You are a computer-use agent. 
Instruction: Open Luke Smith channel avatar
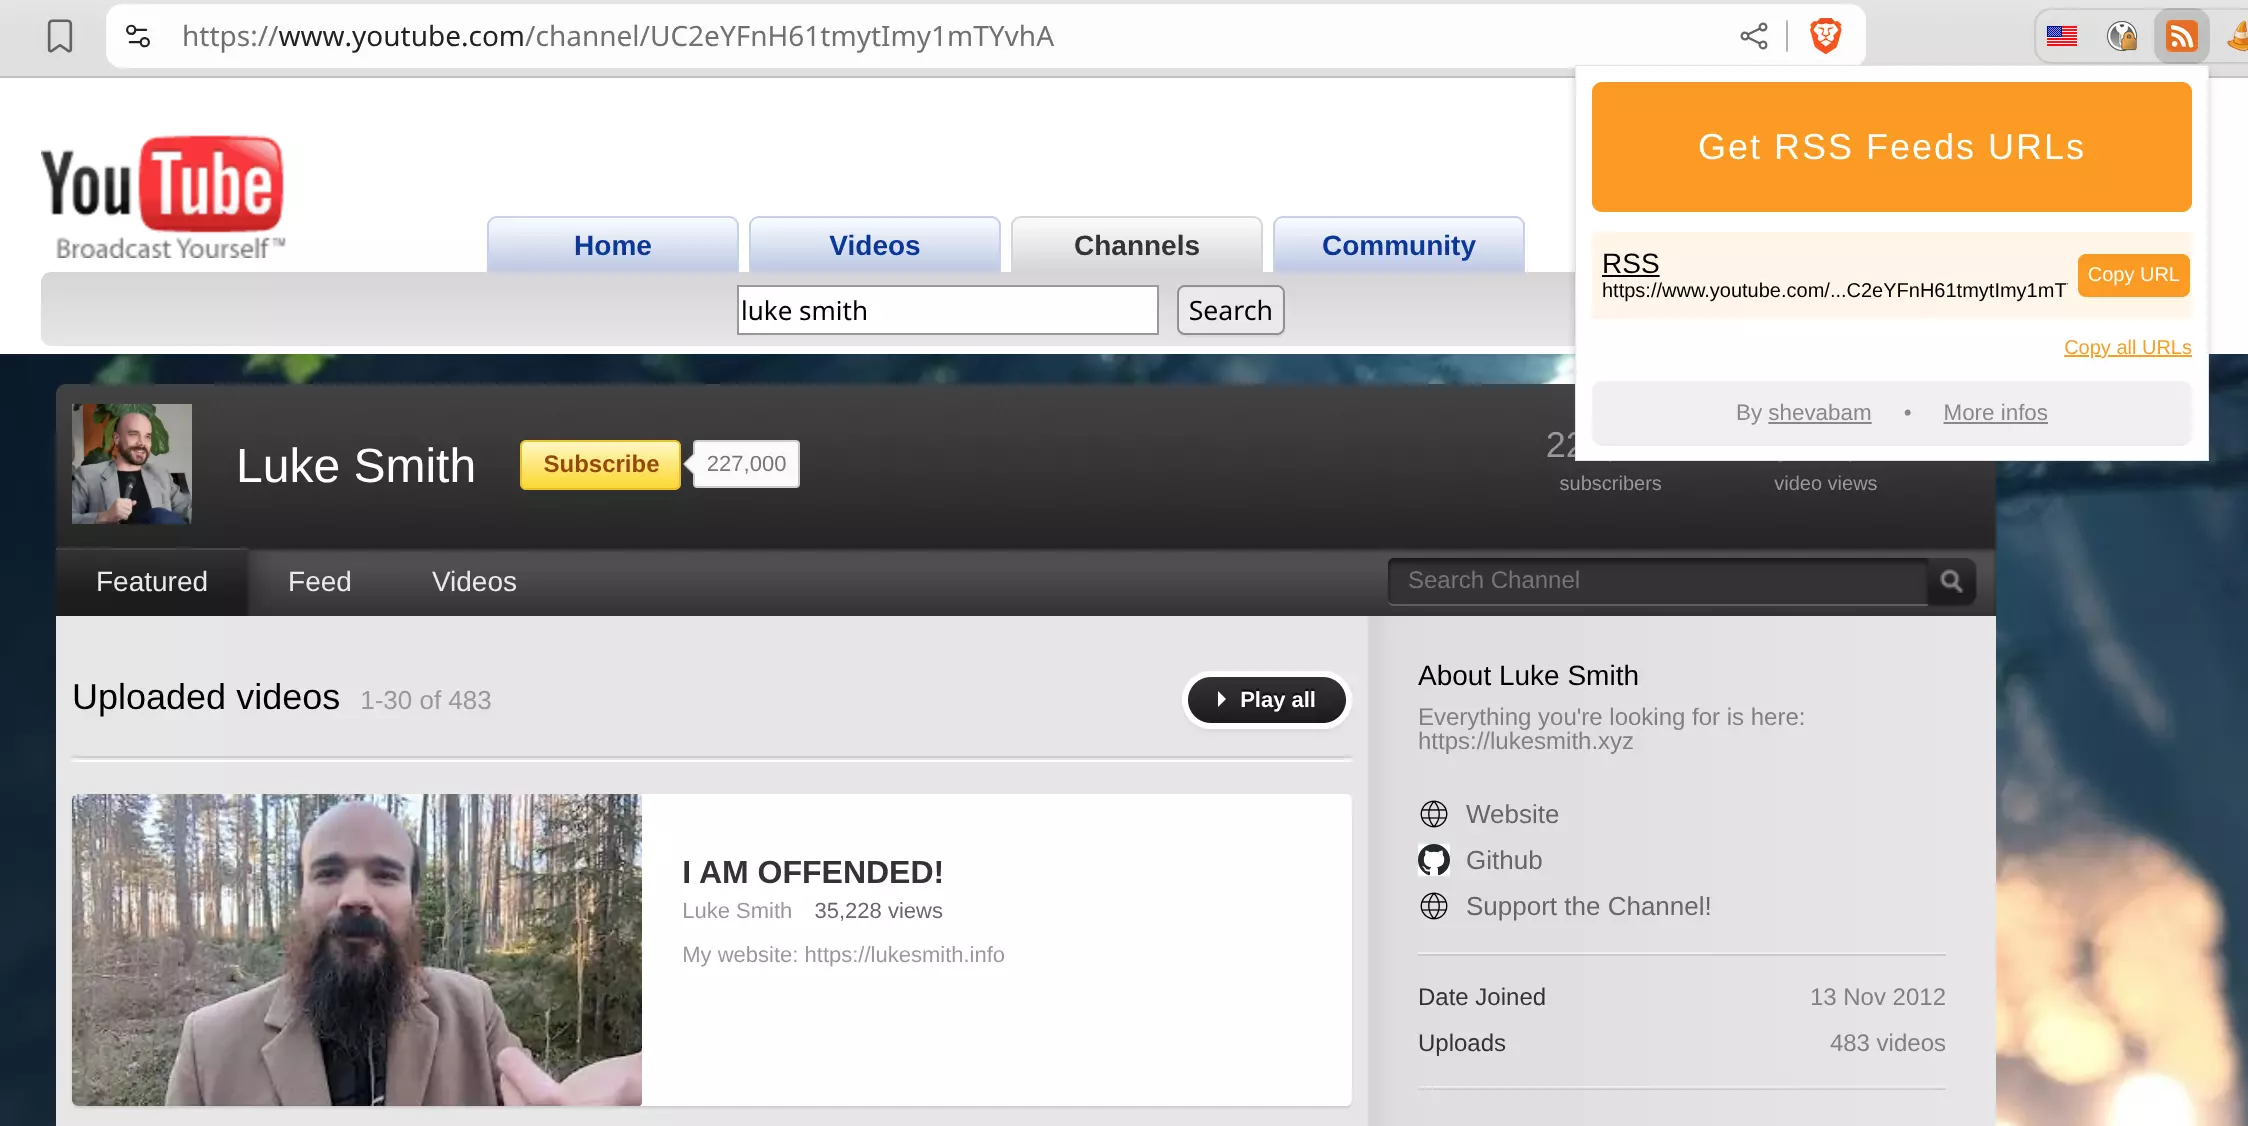coord(132,464)
